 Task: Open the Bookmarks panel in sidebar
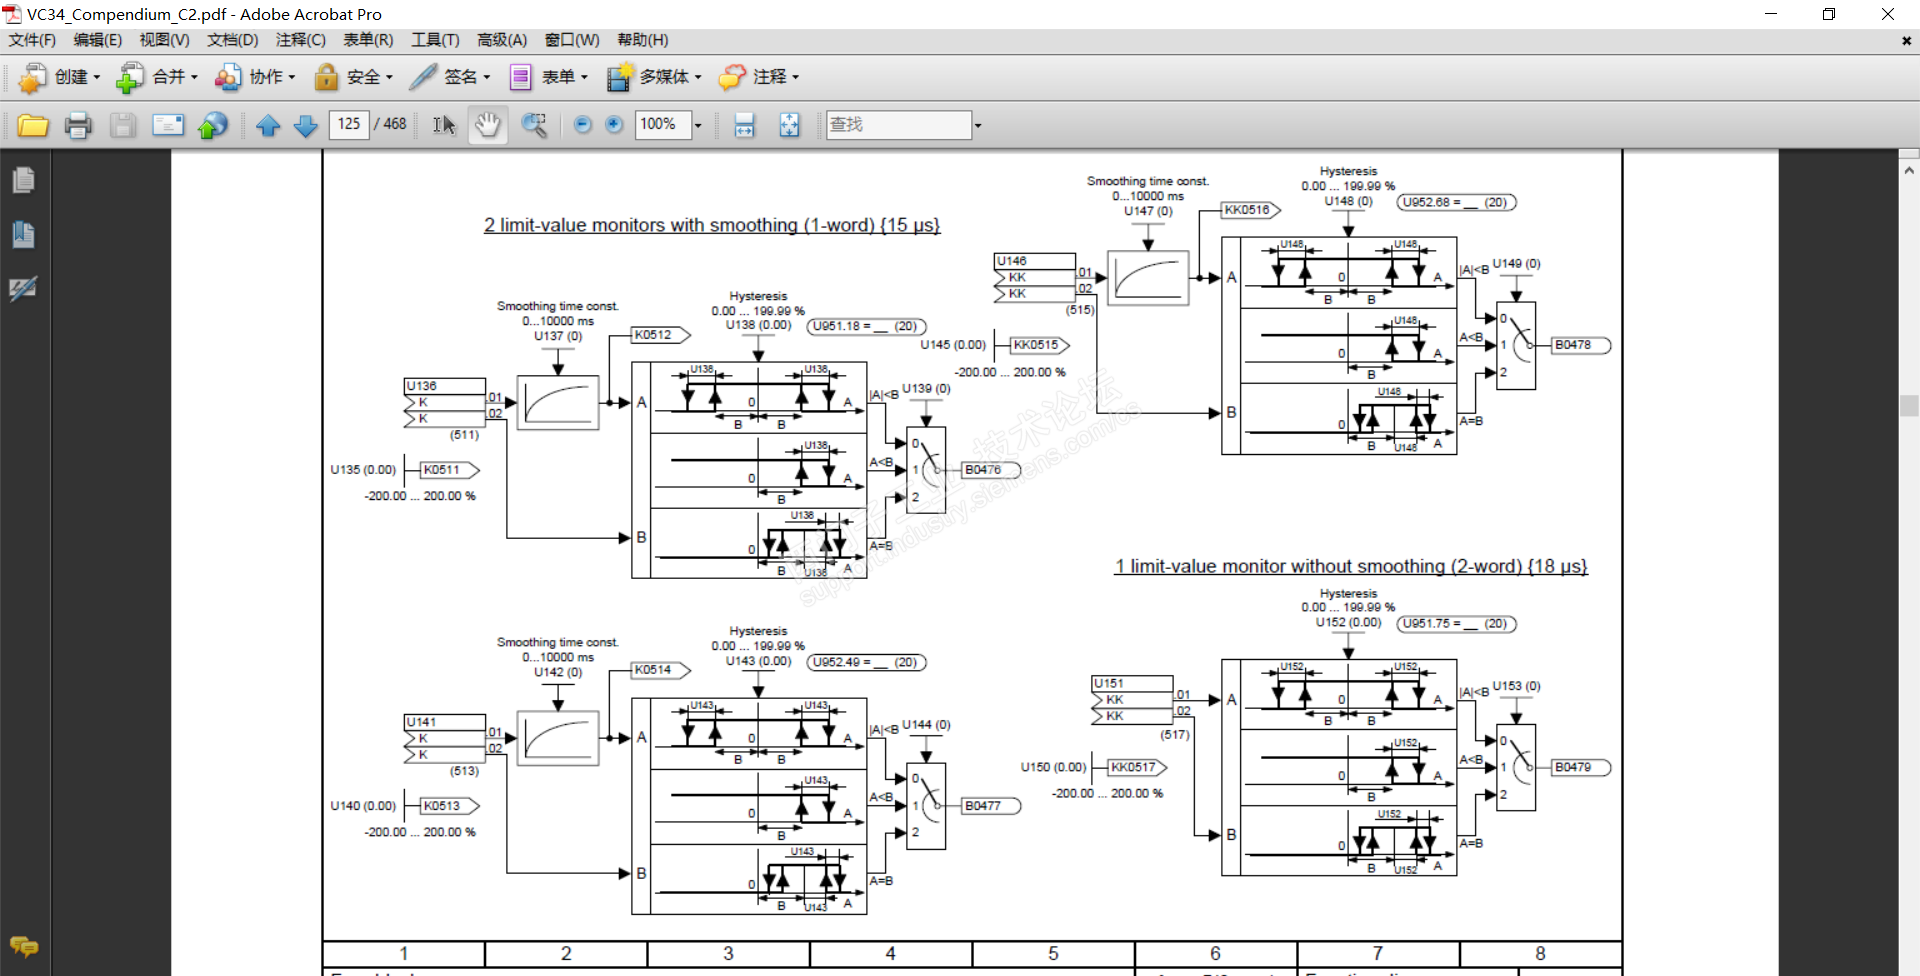(x=24, y=234)
